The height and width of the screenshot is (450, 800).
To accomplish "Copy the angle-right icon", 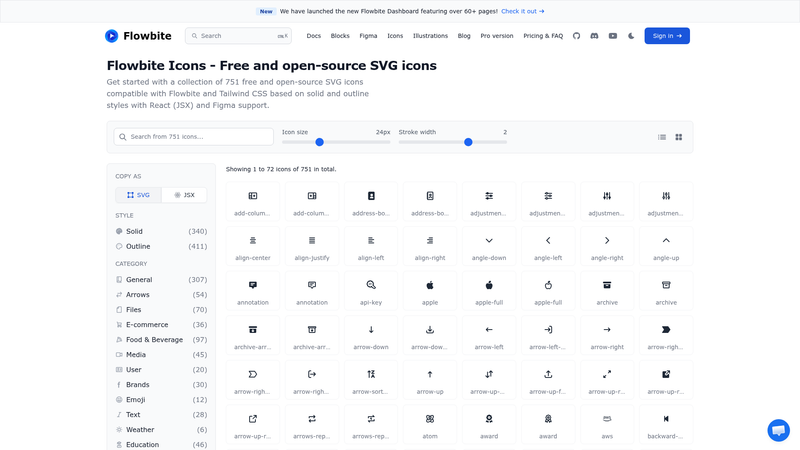I will coord(607,246).
